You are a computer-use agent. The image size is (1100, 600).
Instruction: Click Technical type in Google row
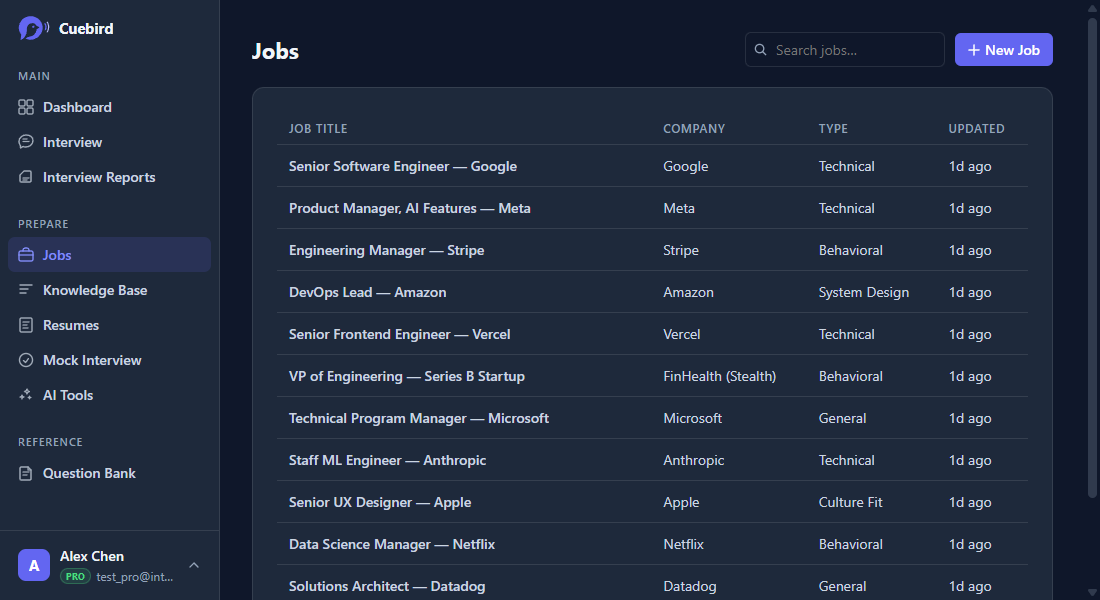(846, 166)
